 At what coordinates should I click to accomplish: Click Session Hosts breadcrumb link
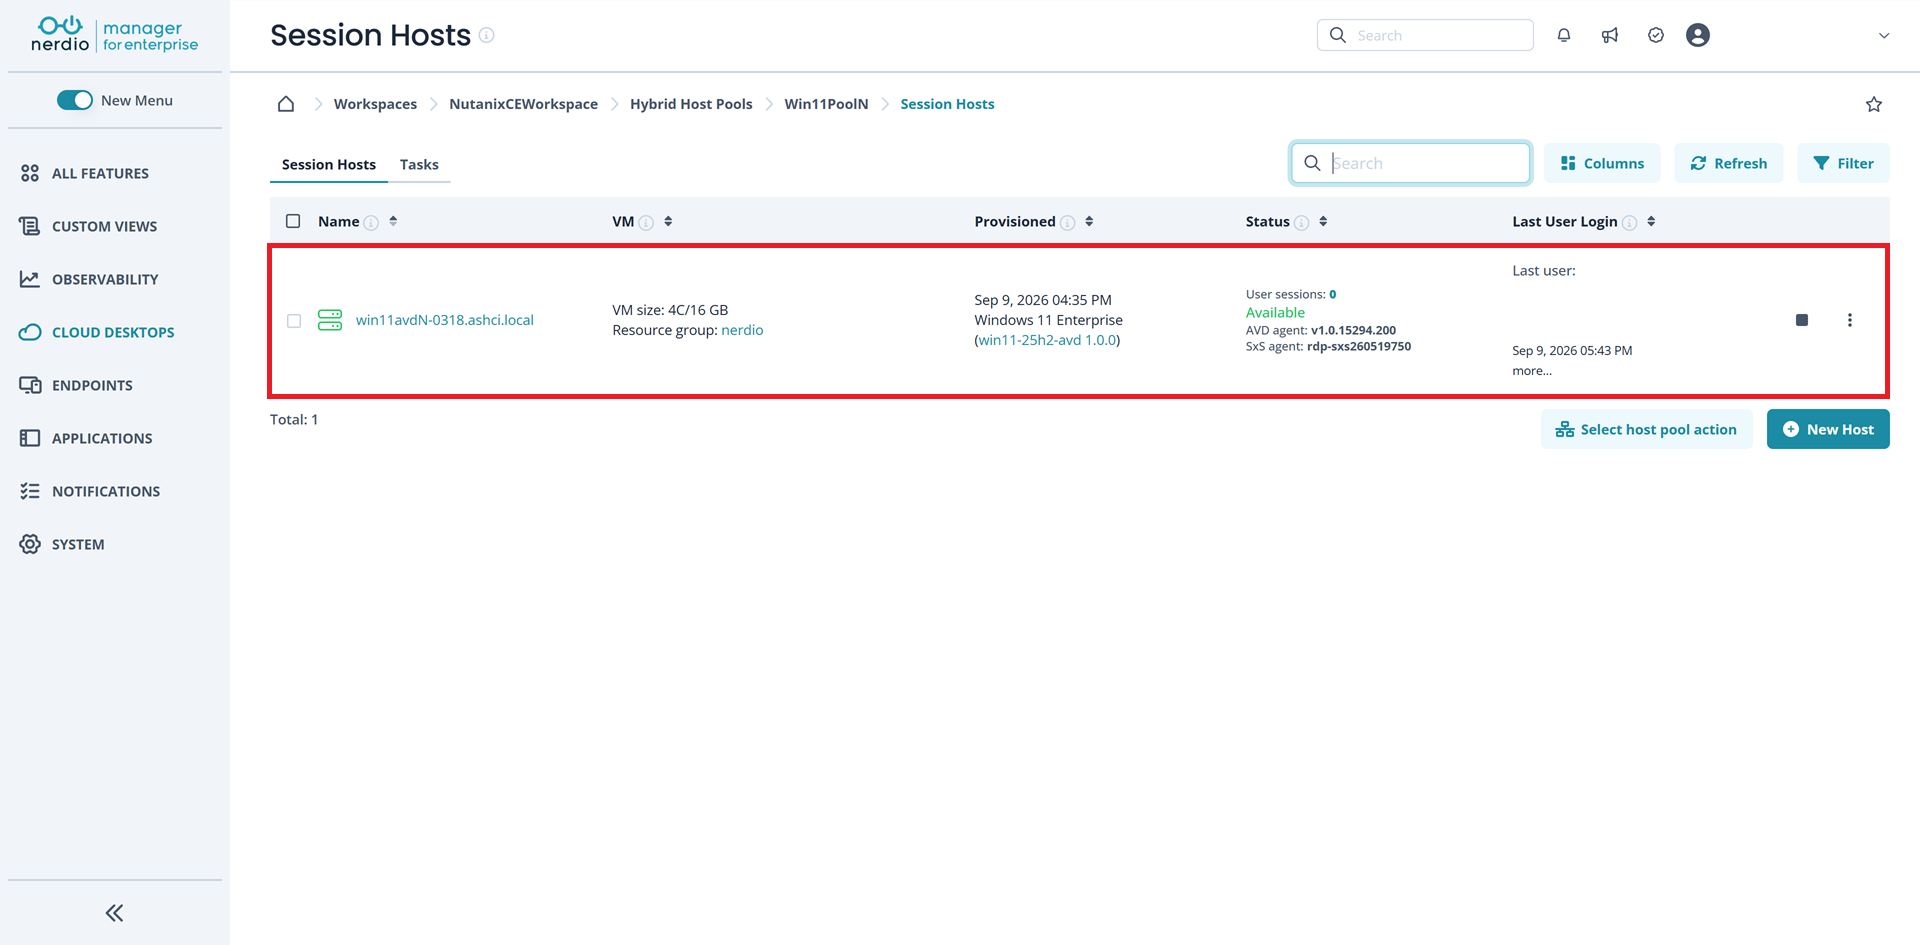(x=947, y=104)
